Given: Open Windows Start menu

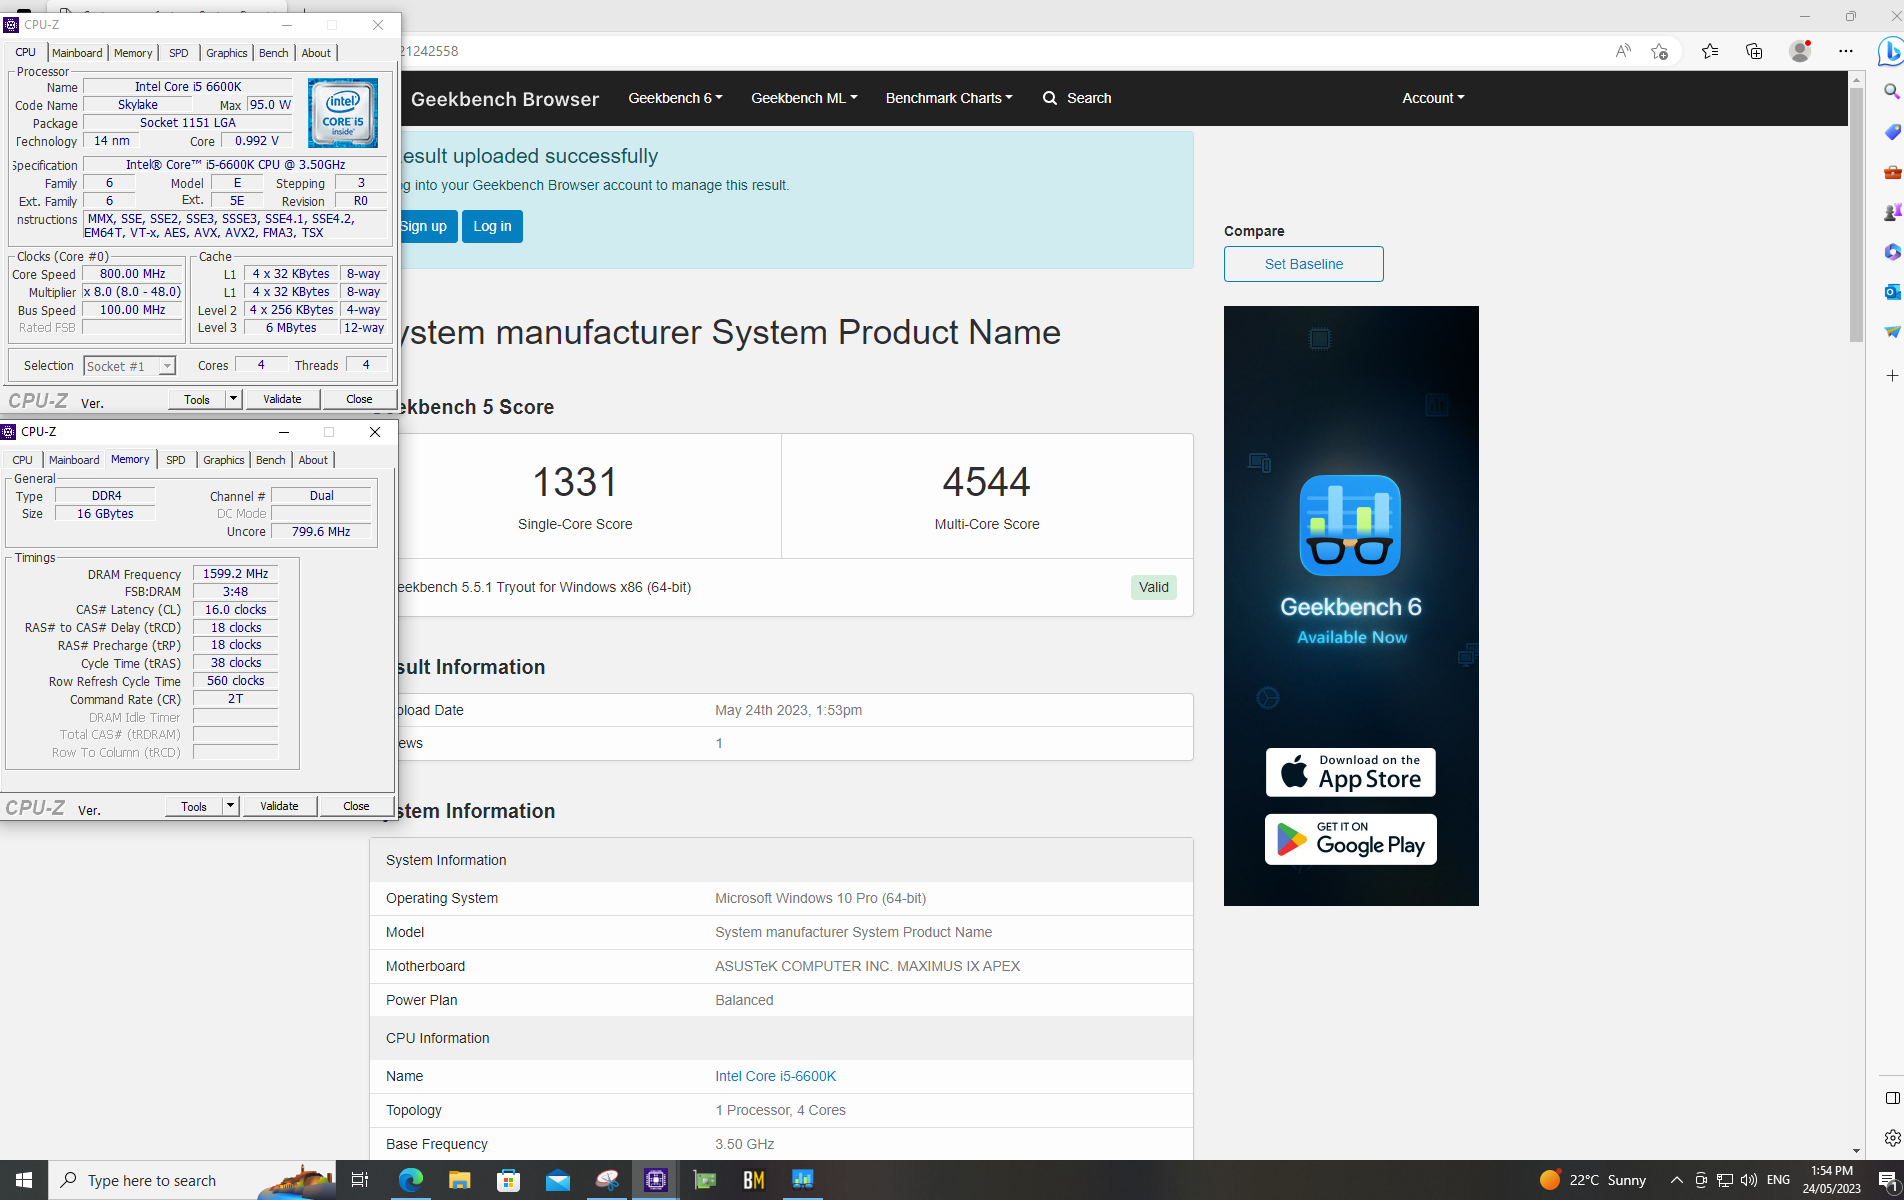Looking at the screenshot, I should click(24, 1180).
